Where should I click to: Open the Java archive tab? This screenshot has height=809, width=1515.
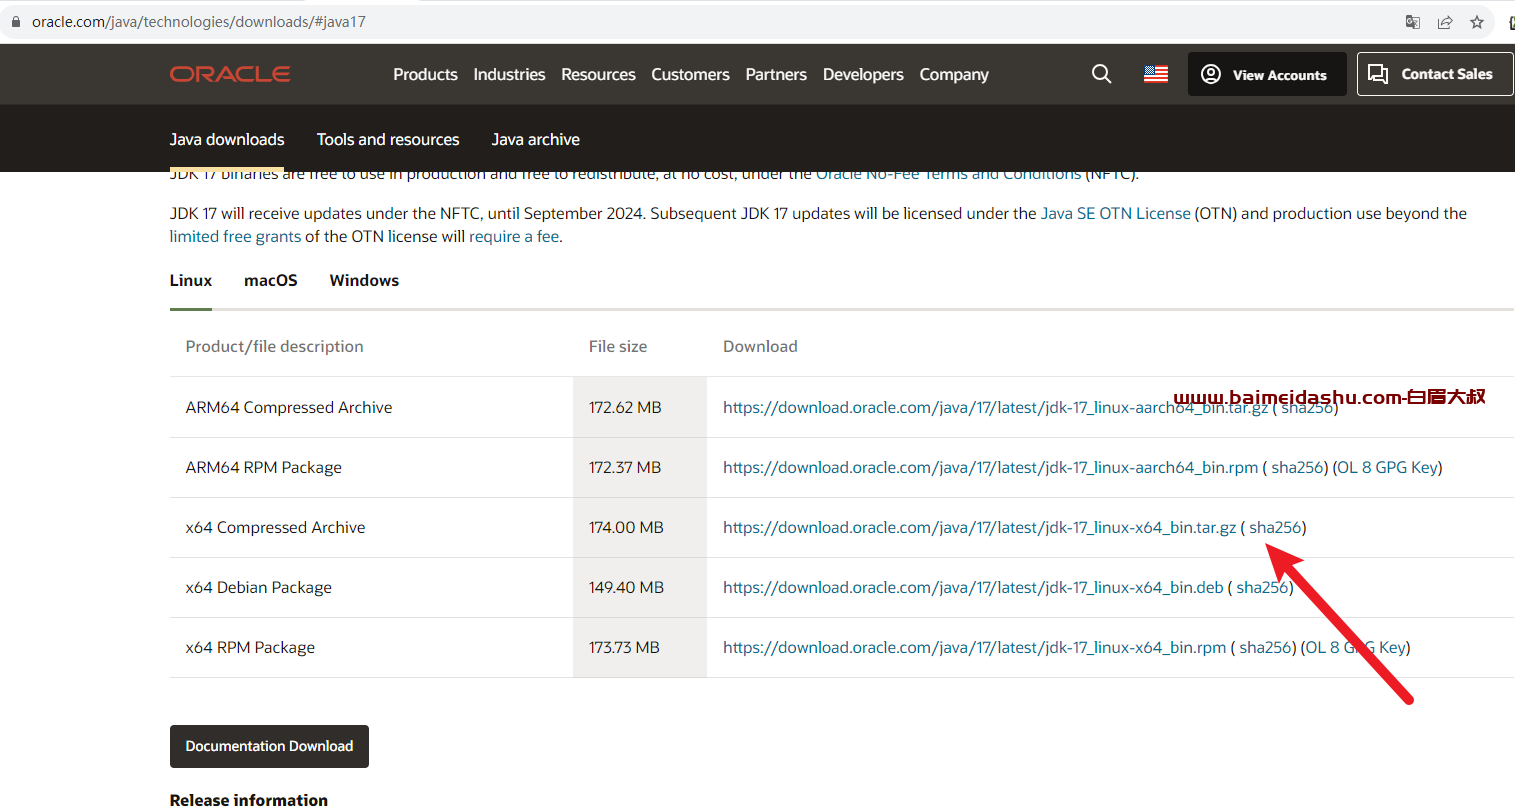pos(535,139)
